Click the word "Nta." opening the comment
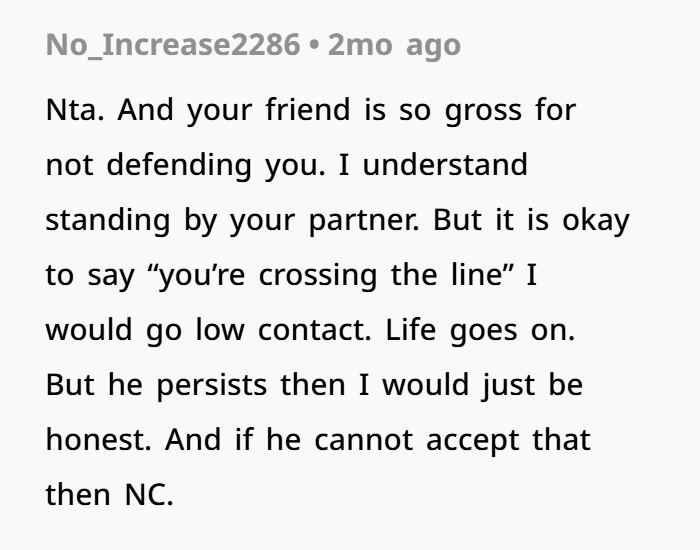Screen dimensions: 700x550 (x=75, y=110)
